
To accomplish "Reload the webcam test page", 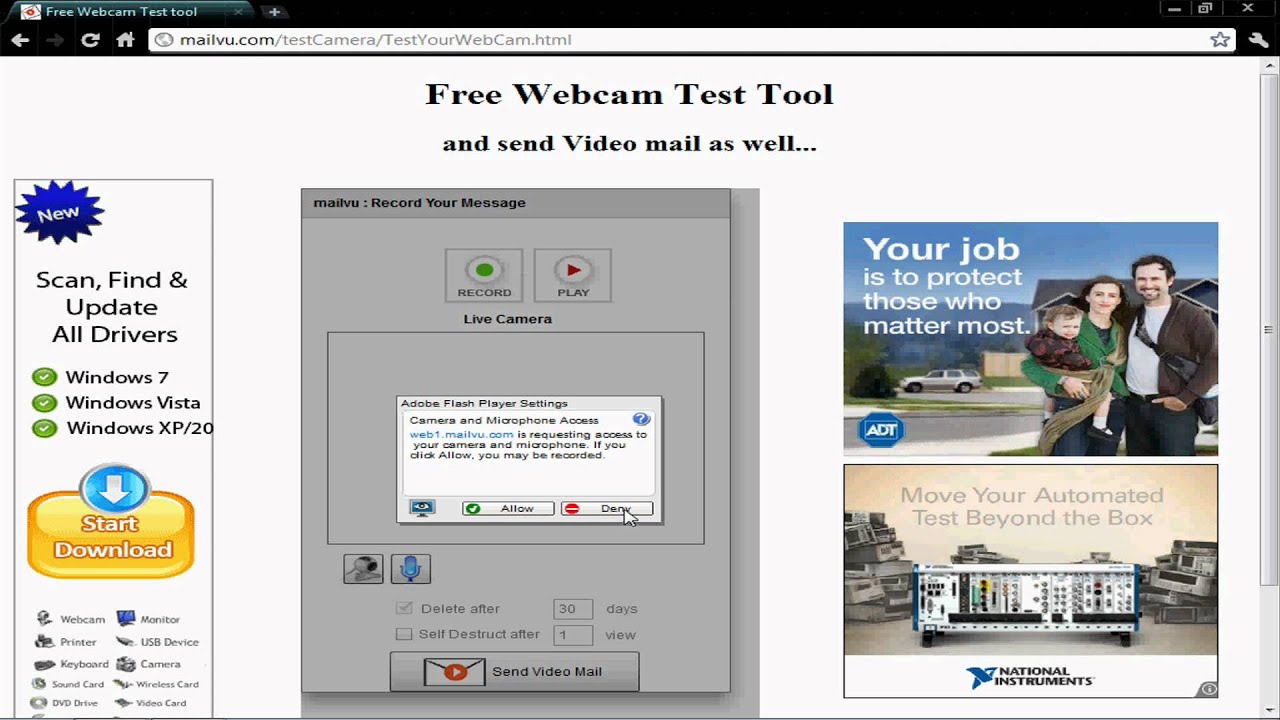I will [90, 40].
